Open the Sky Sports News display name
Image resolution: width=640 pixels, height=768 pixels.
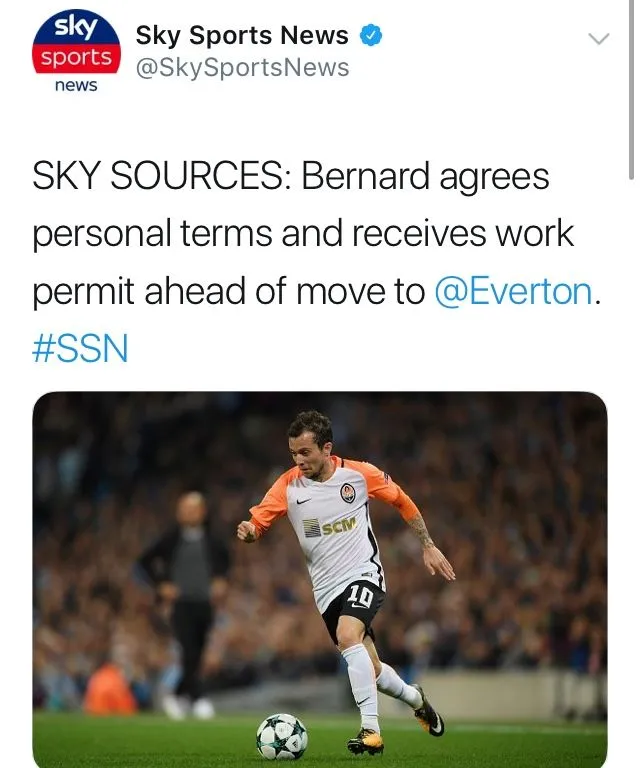(x=241, y=36)
